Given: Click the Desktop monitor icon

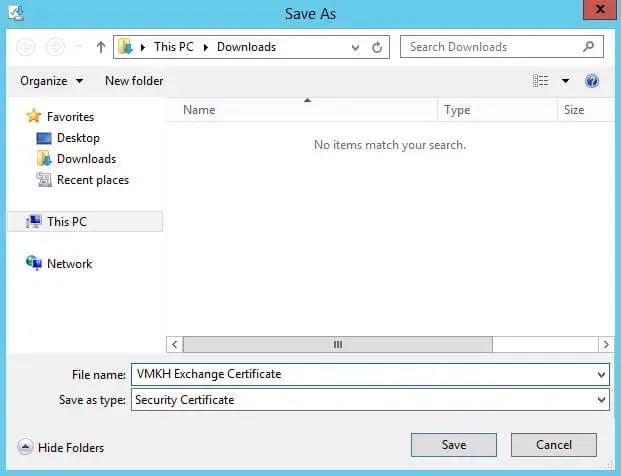Looking at the screenshot, I should (44, 138).
